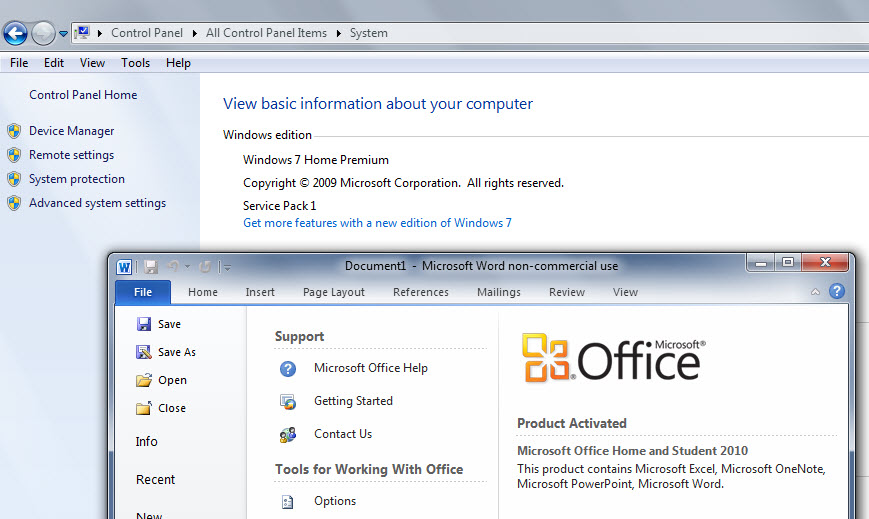Click the blue Help question mark icon in Word

point(837,291)
